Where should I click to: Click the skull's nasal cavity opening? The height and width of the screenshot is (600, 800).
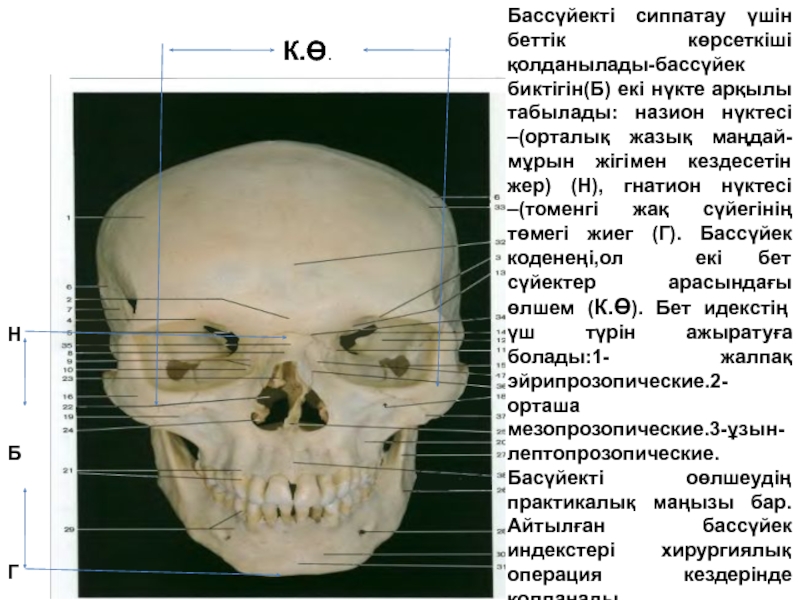286,397
